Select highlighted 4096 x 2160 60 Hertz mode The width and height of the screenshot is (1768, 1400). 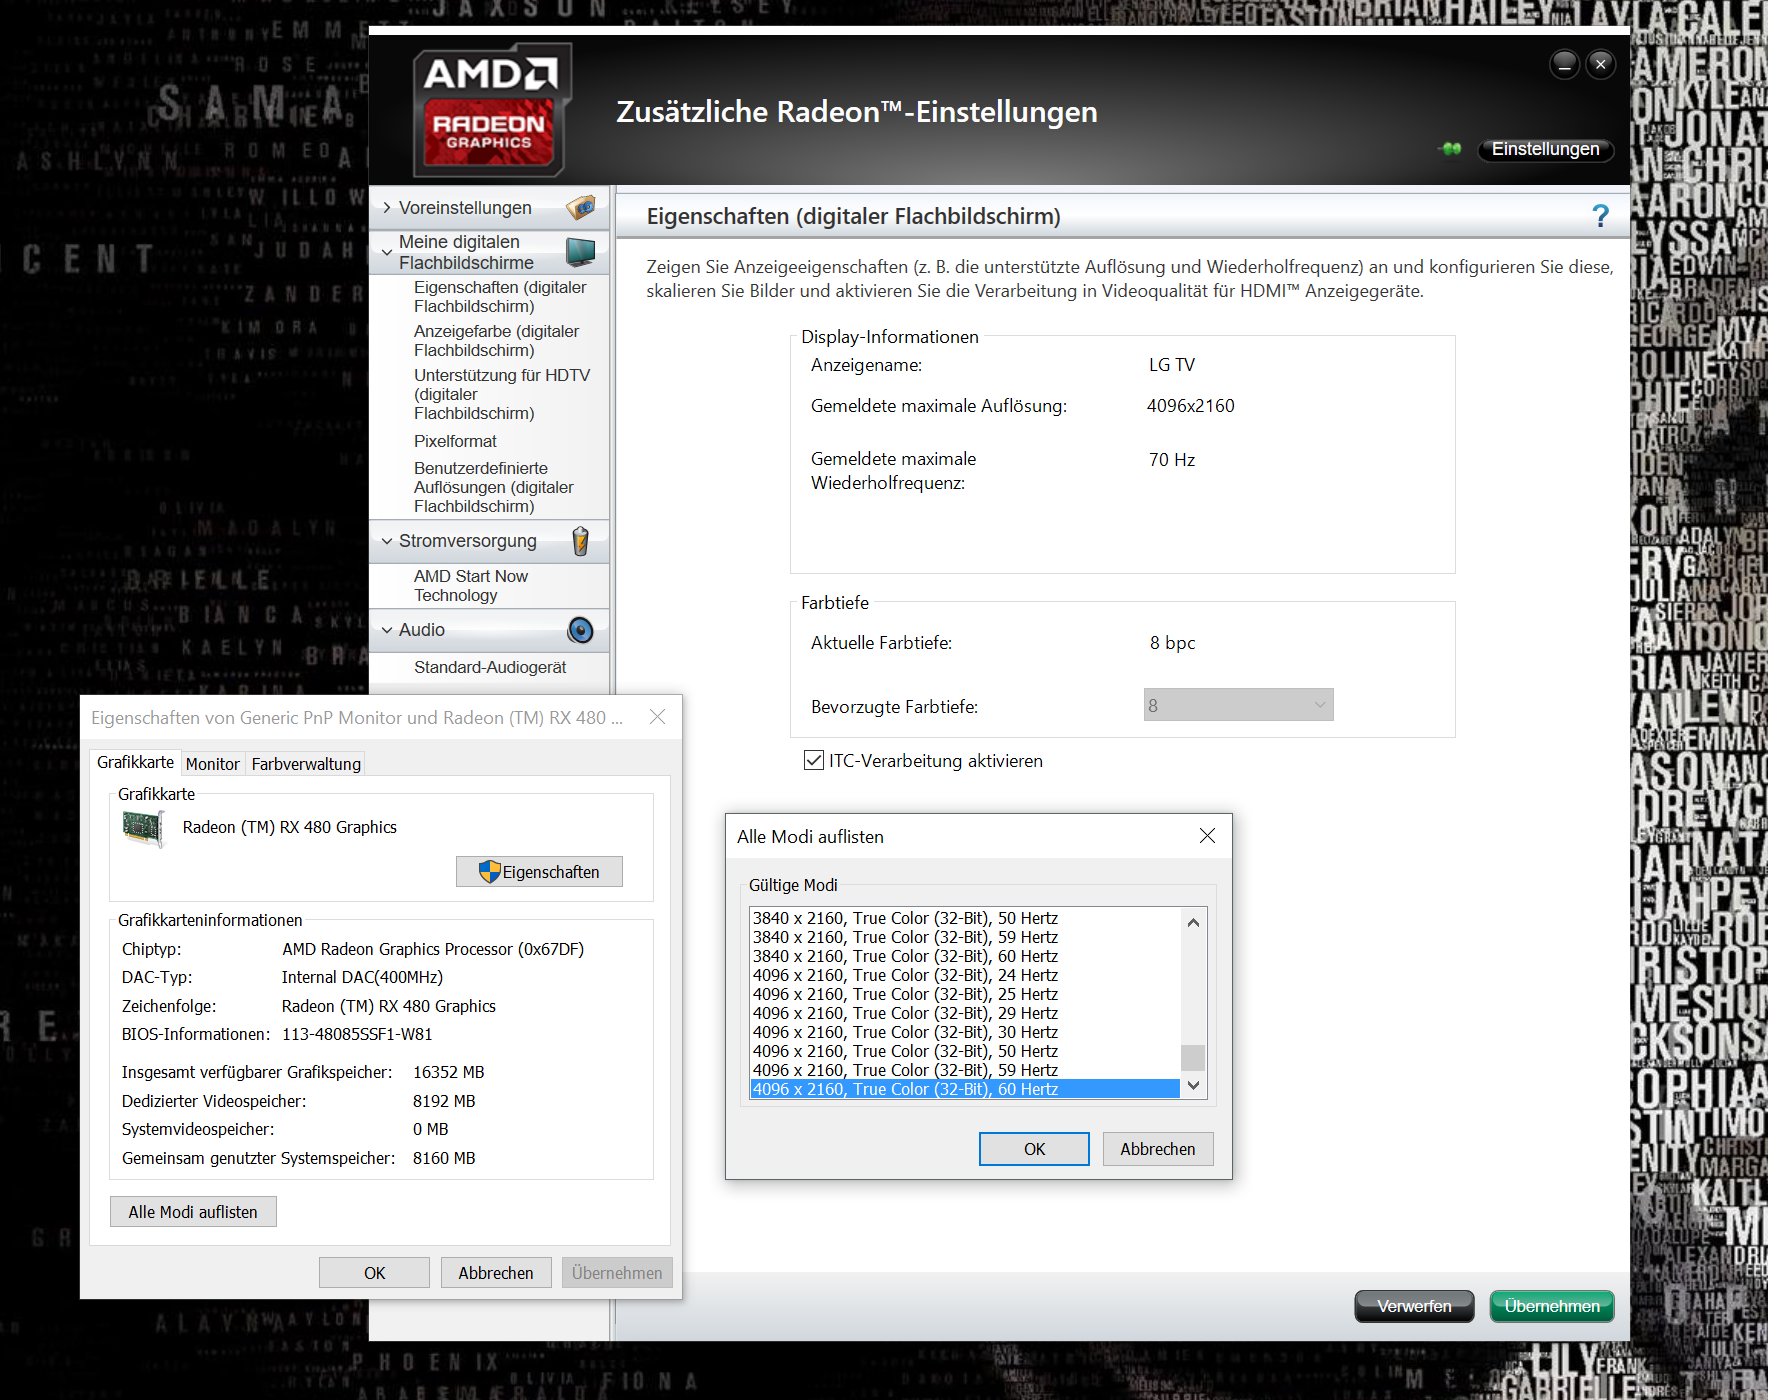coord(965,1089)
